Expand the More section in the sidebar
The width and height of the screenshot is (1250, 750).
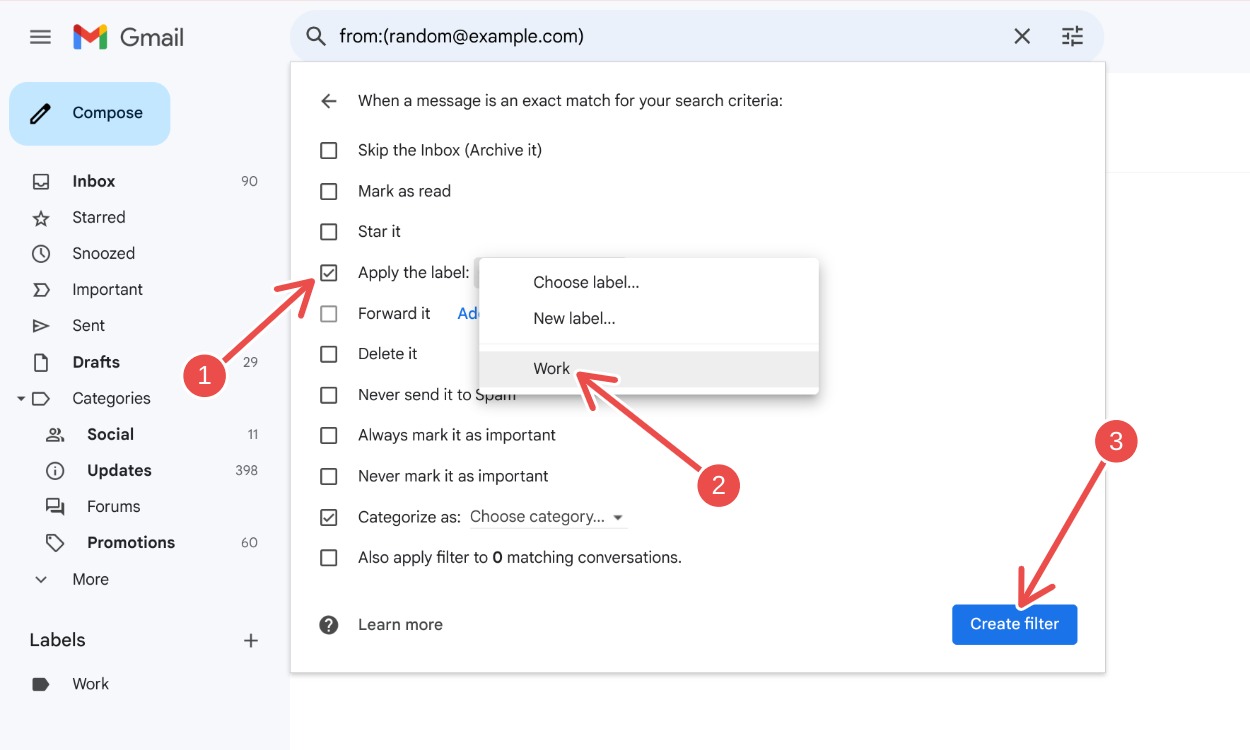tap(41, 579)
